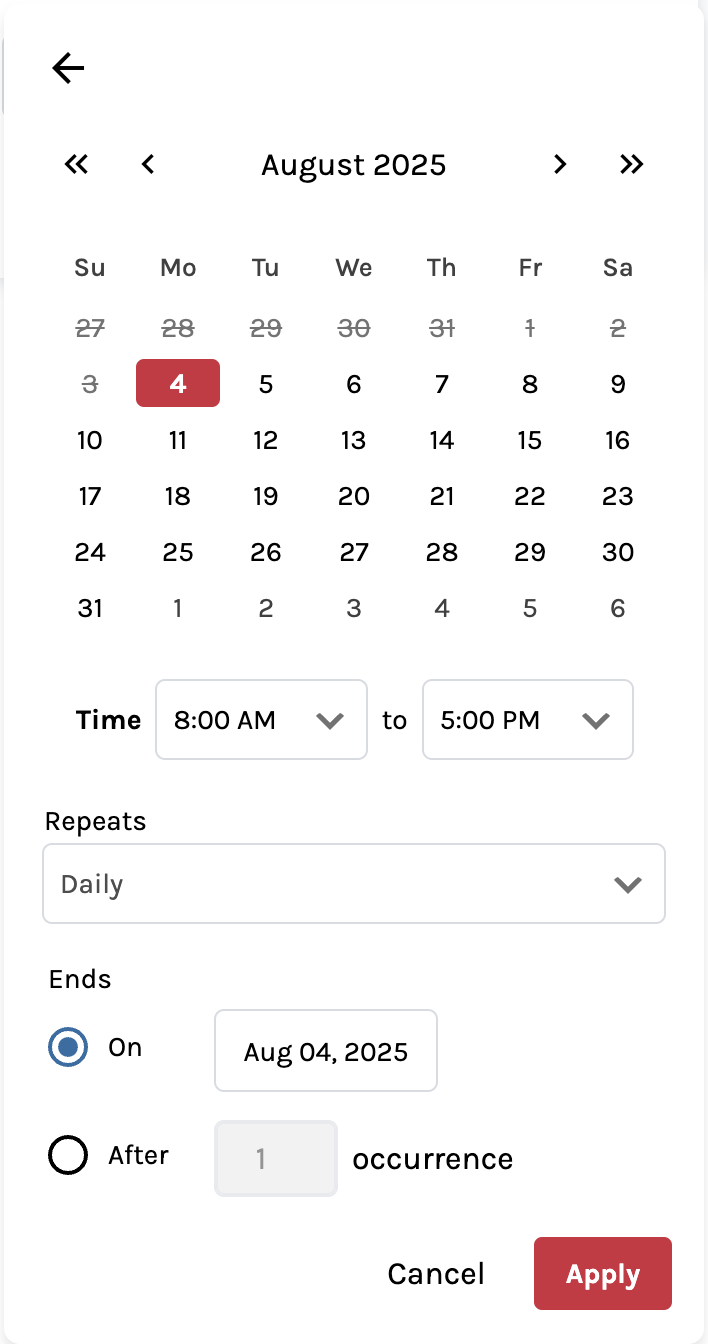Expand the Repeats "Daily" dropdown
708x1344 pixels.
(353, 884)
